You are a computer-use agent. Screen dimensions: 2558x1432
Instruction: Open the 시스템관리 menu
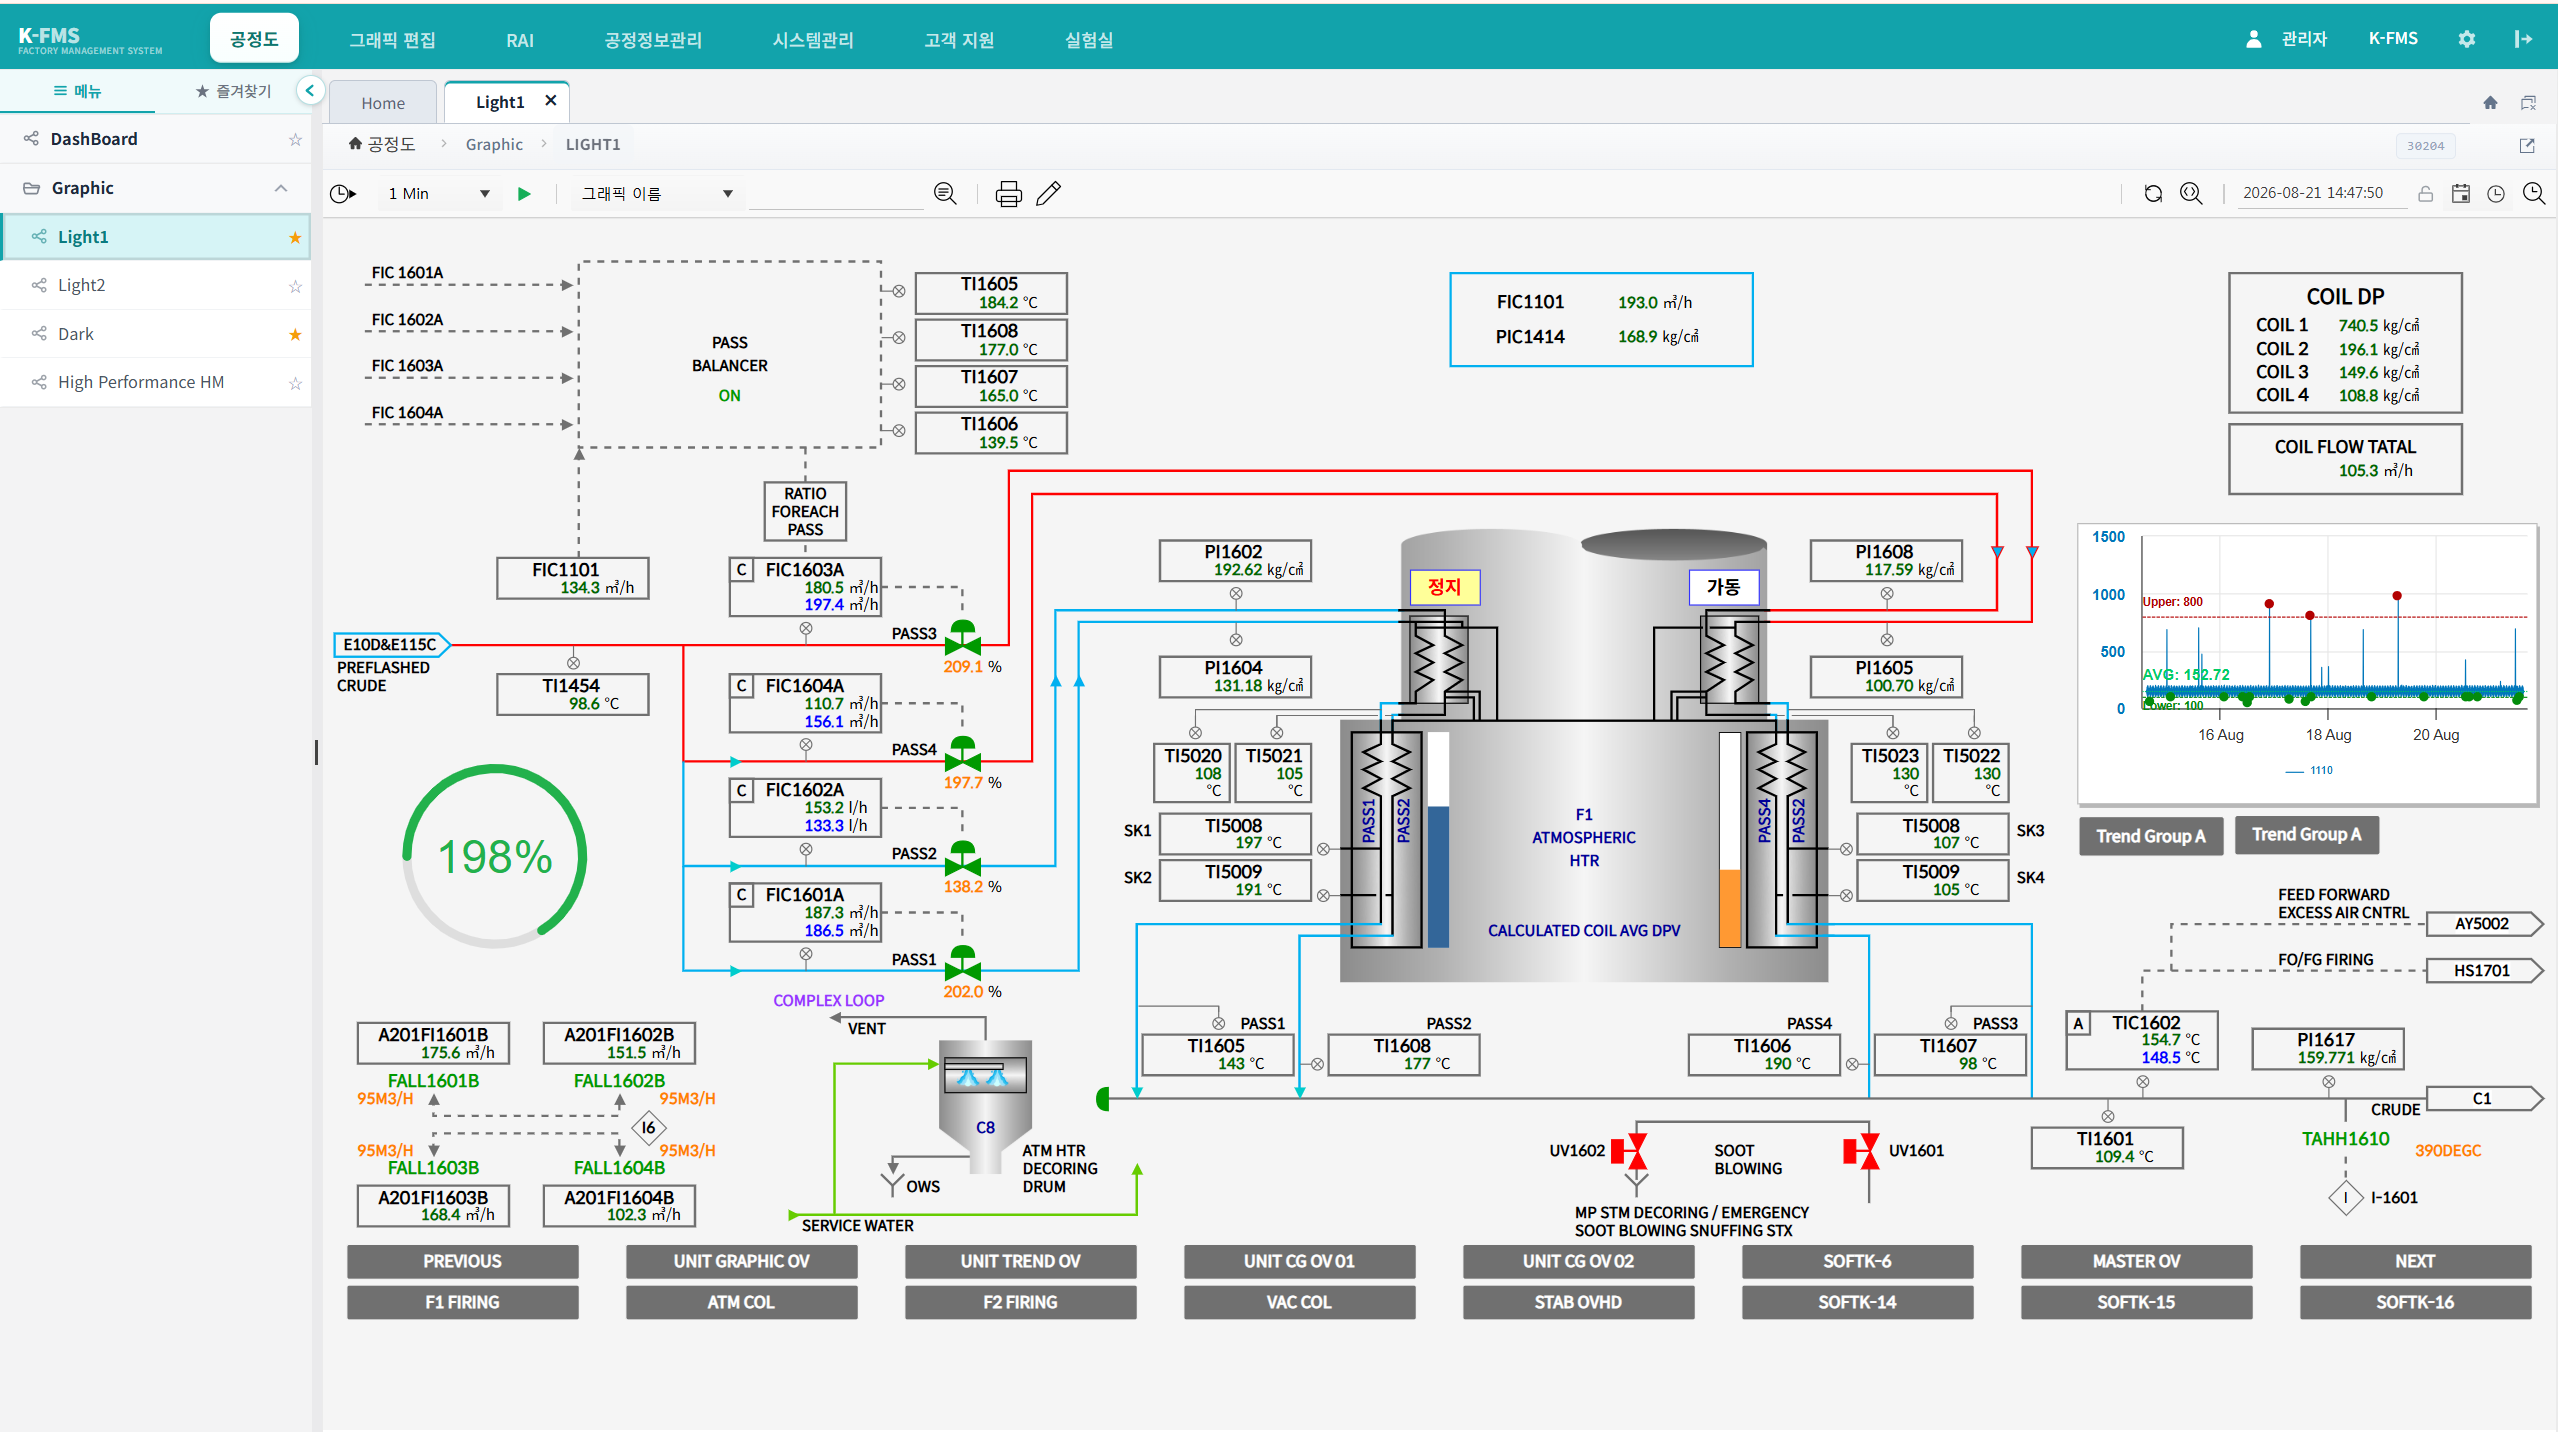(813, 40)
